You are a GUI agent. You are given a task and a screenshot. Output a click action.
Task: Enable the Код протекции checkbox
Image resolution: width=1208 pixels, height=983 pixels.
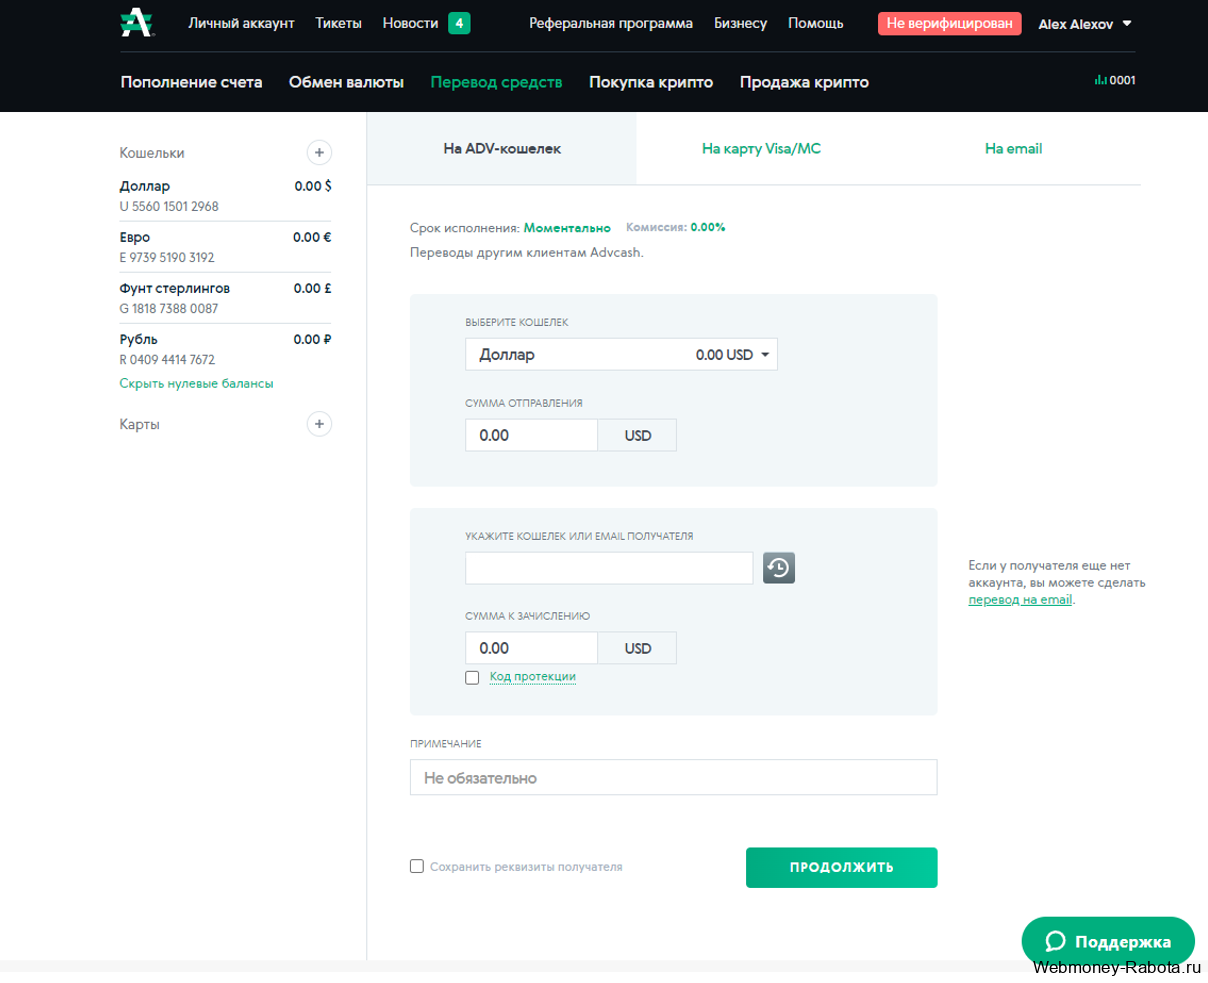[x=472, y=678]
